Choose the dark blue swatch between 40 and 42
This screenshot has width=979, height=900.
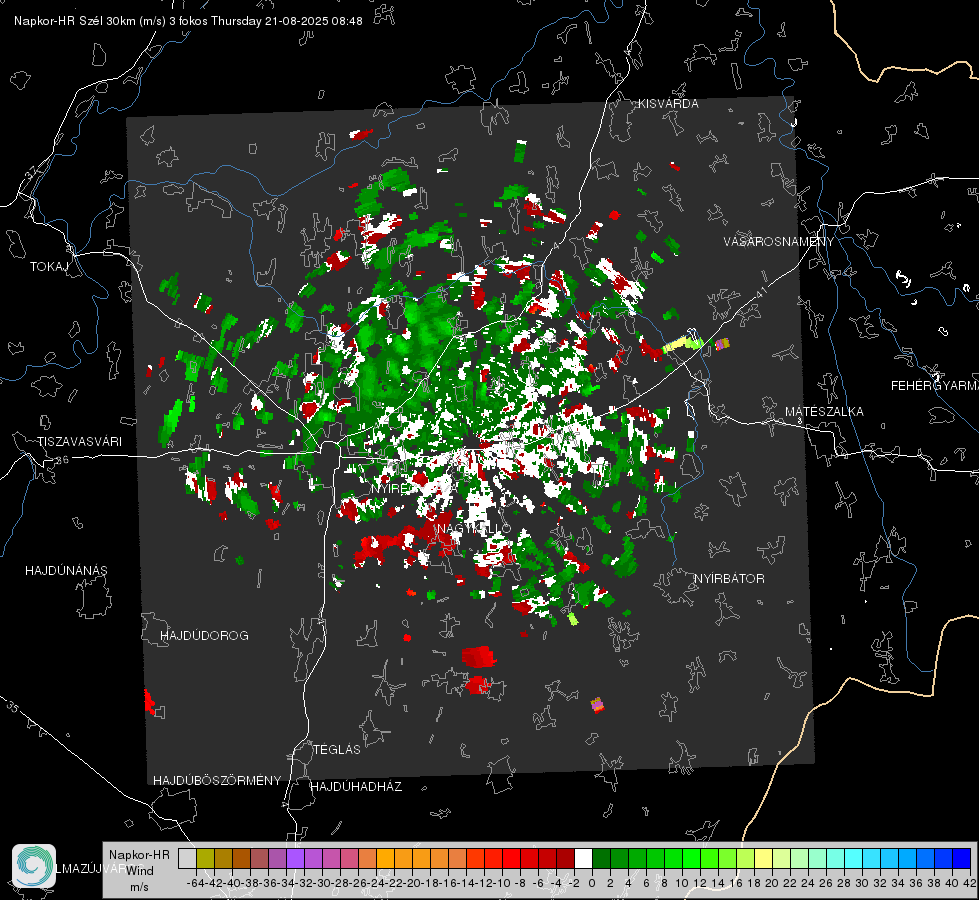[962, 858]
